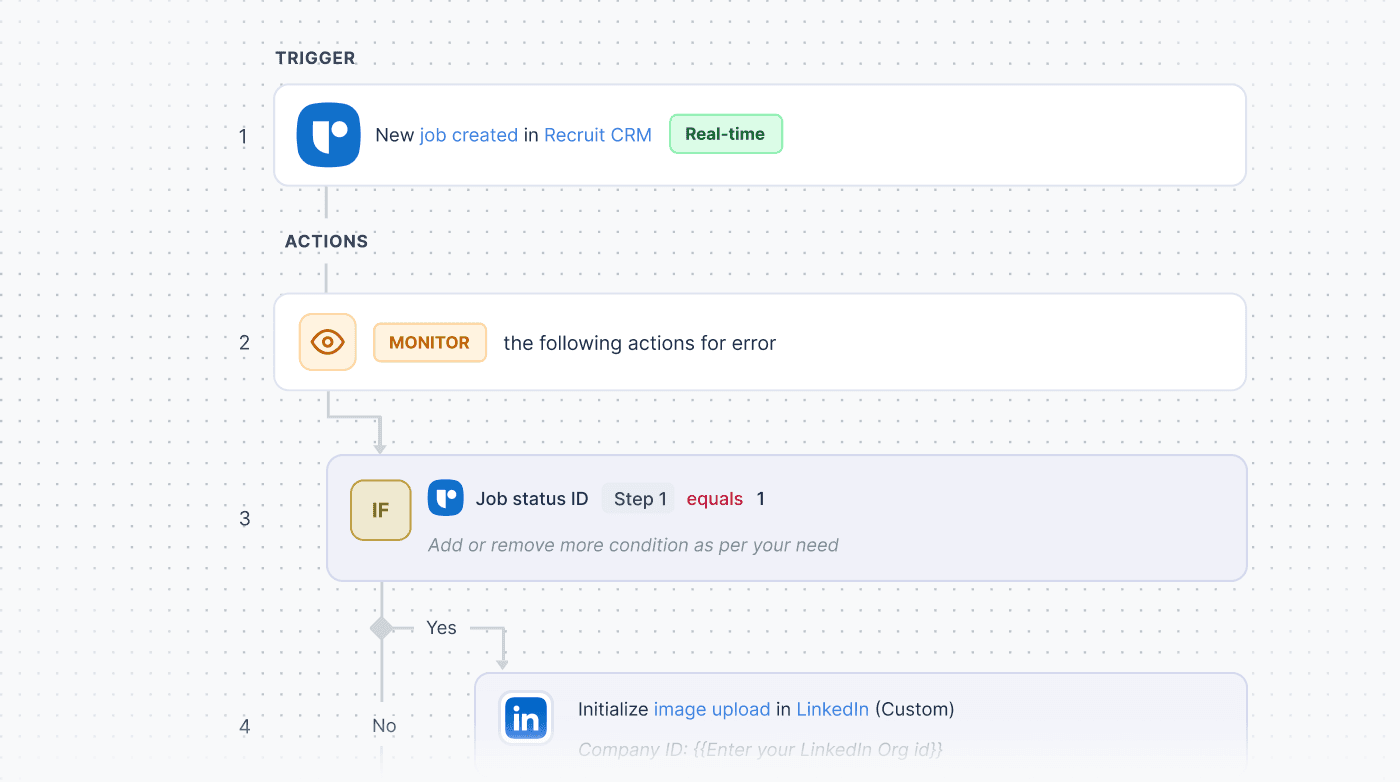This screenshot has width=1400, height=782.
Task: Click the '(Custom)' text in step 4
Action: tap(915, 710)
